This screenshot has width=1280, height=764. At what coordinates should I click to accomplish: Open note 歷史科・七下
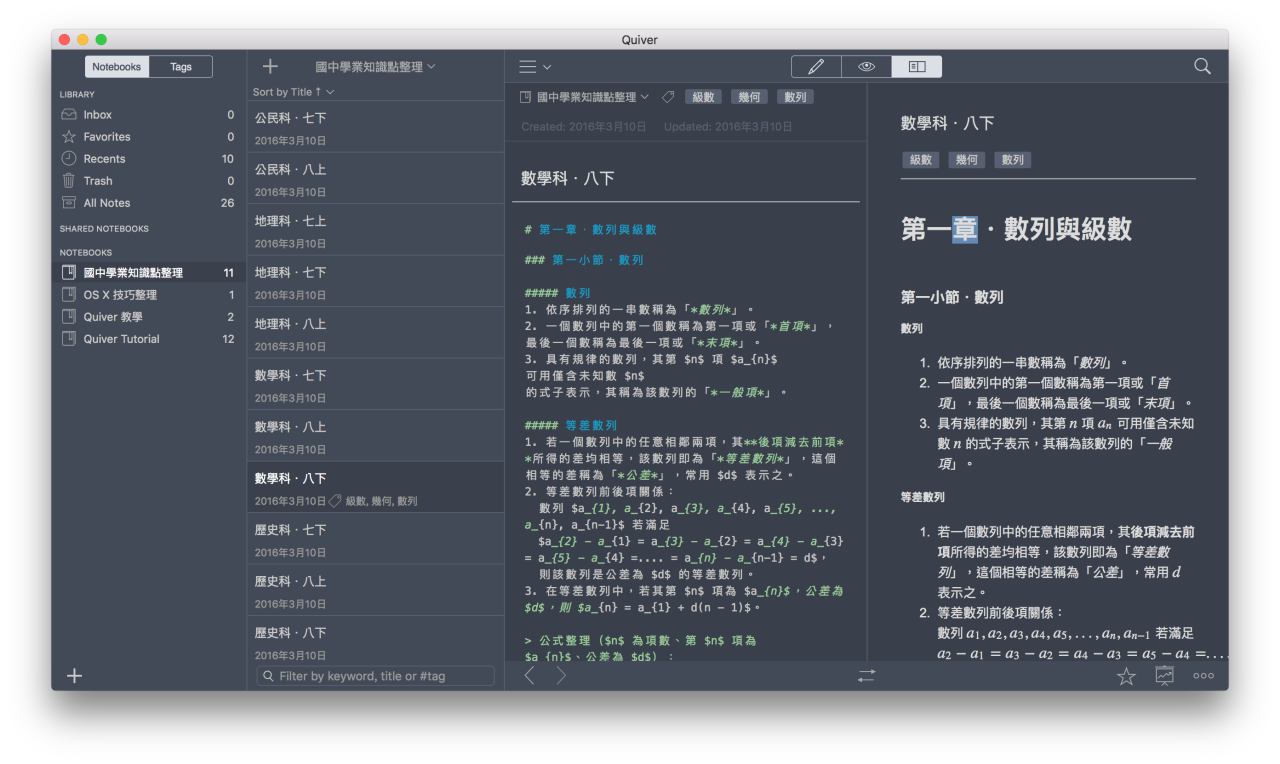pyautogui.click(x=375, y=540)
